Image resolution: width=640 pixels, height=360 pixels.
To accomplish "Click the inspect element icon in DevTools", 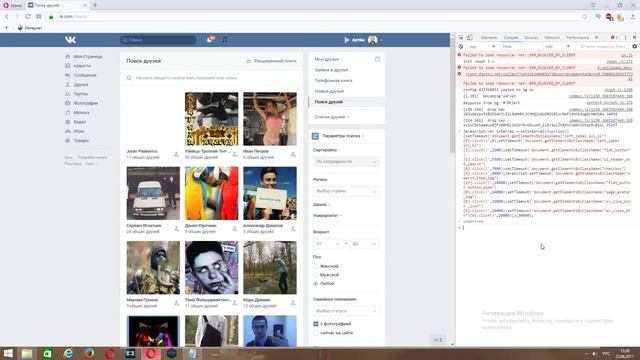I will point(461,38).
